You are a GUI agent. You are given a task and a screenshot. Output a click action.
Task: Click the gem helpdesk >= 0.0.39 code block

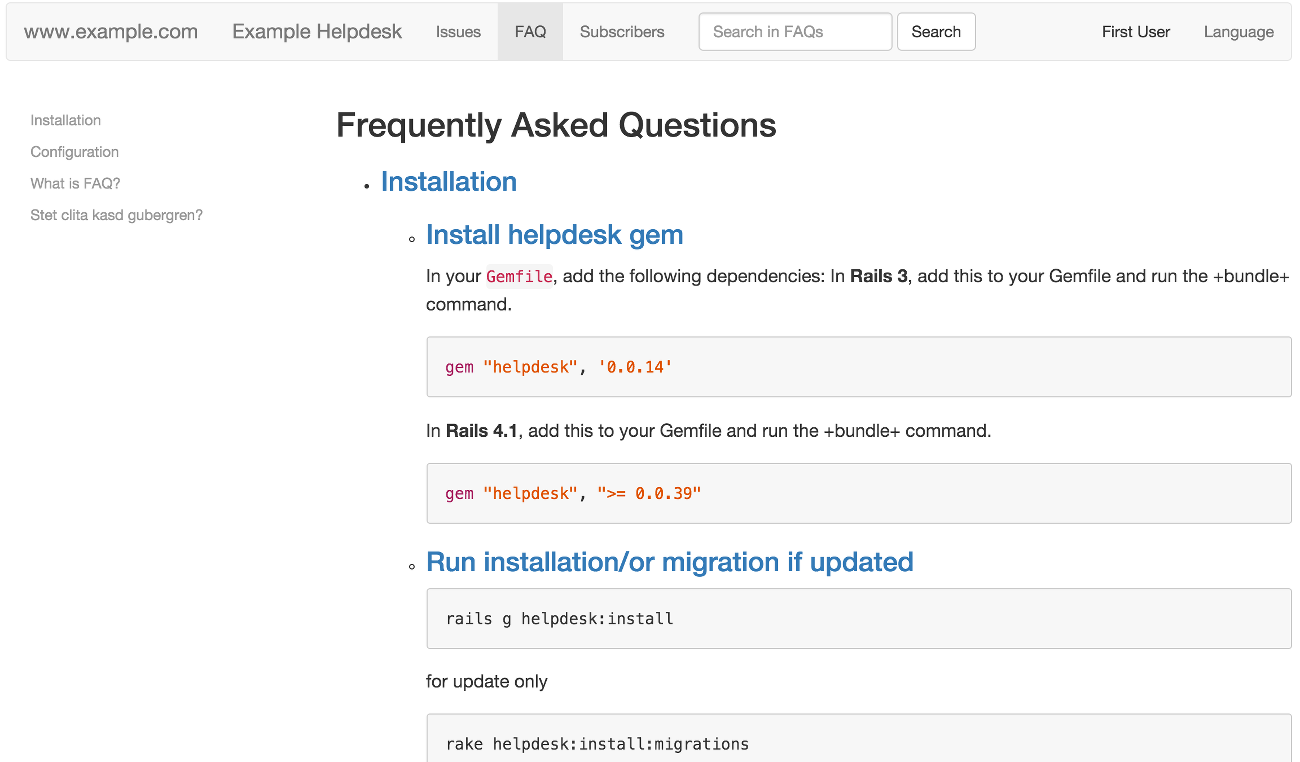858,493
